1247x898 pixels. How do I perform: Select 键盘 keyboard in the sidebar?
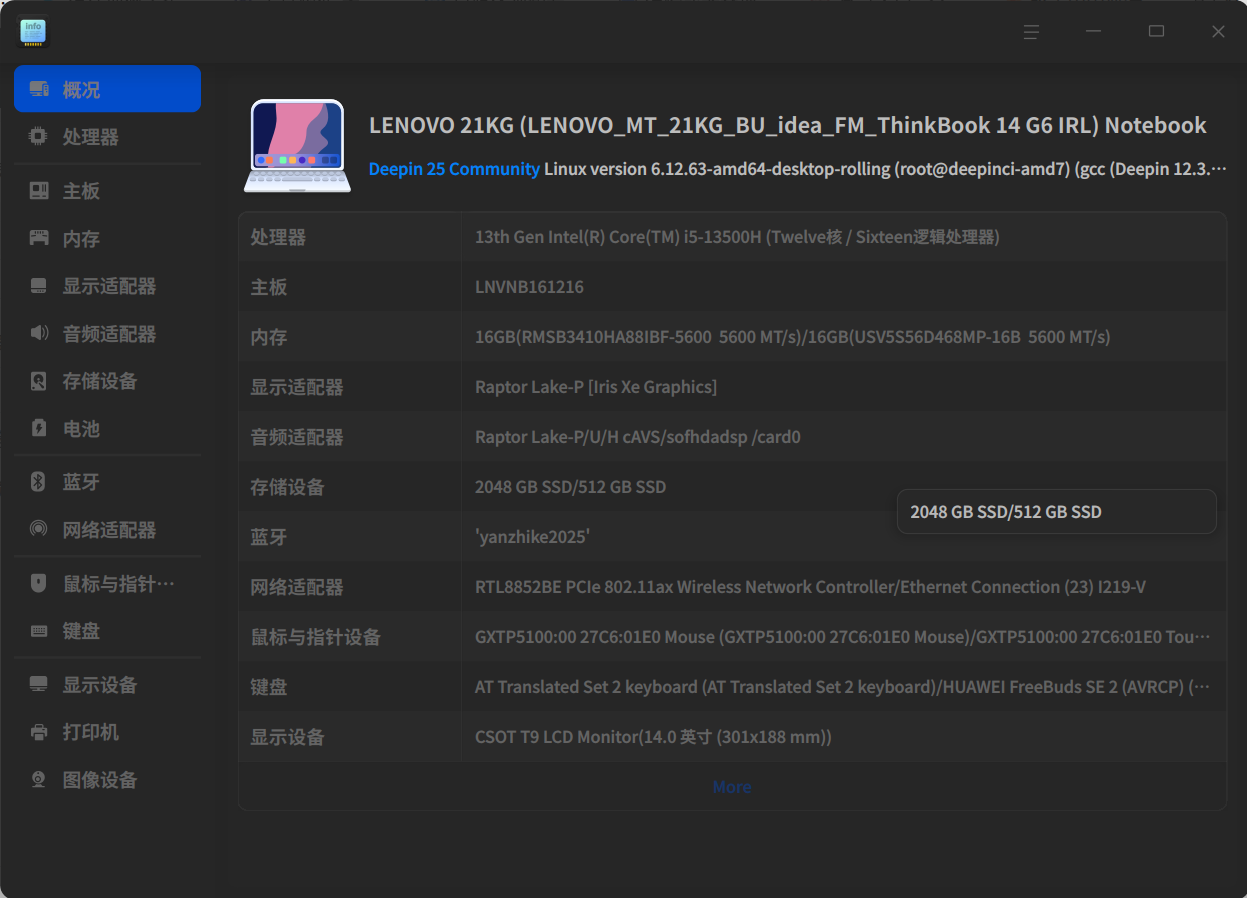[x=107, y=631]
